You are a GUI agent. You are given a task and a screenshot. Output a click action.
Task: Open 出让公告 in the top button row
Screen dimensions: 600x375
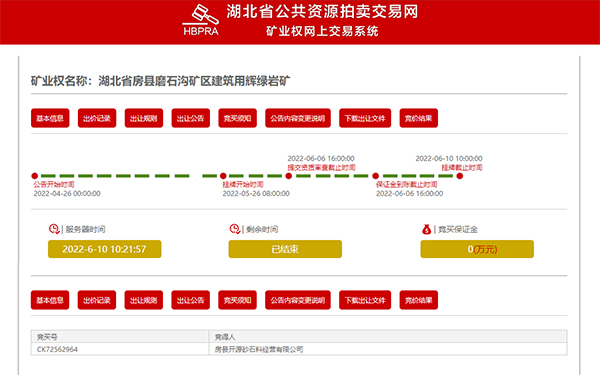pos(191,118)
